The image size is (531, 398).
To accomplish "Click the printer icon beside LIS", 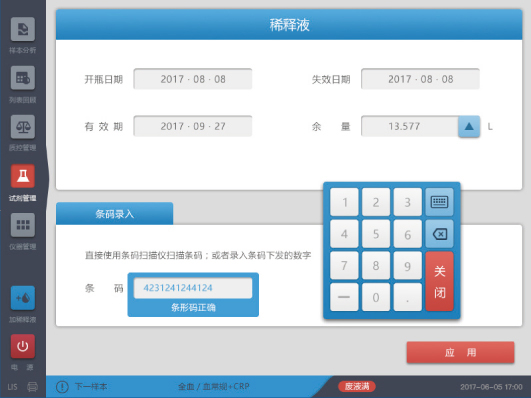I will 33,387.
